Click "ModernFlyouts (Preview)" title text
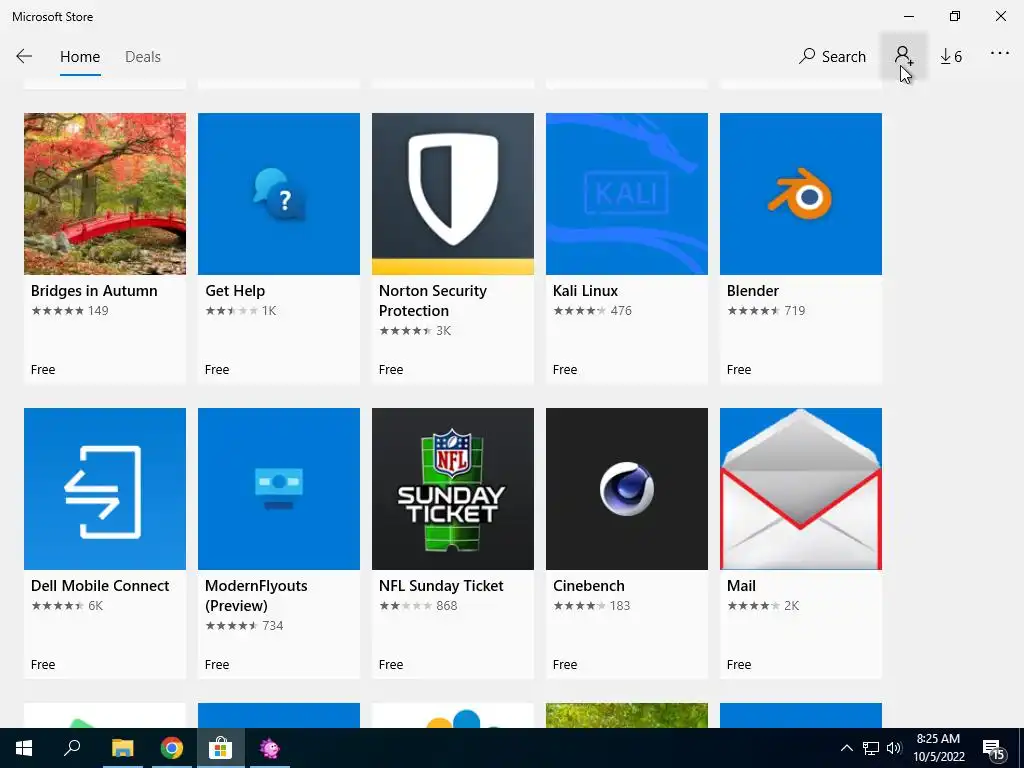 256,596
